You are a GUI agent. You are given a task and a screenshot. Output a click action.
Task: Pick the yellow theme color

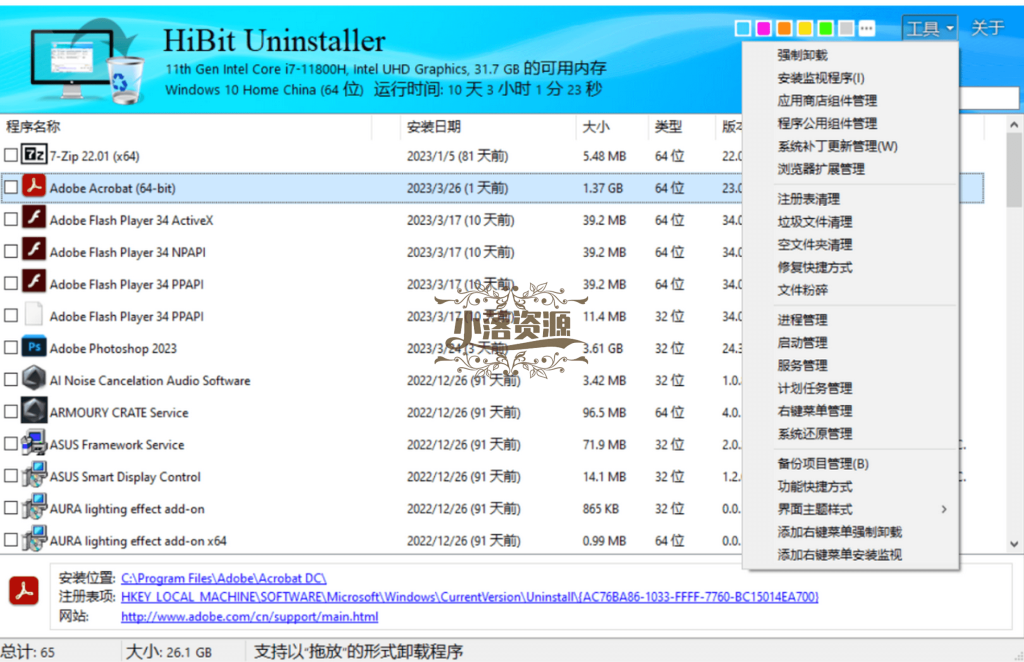805,28
